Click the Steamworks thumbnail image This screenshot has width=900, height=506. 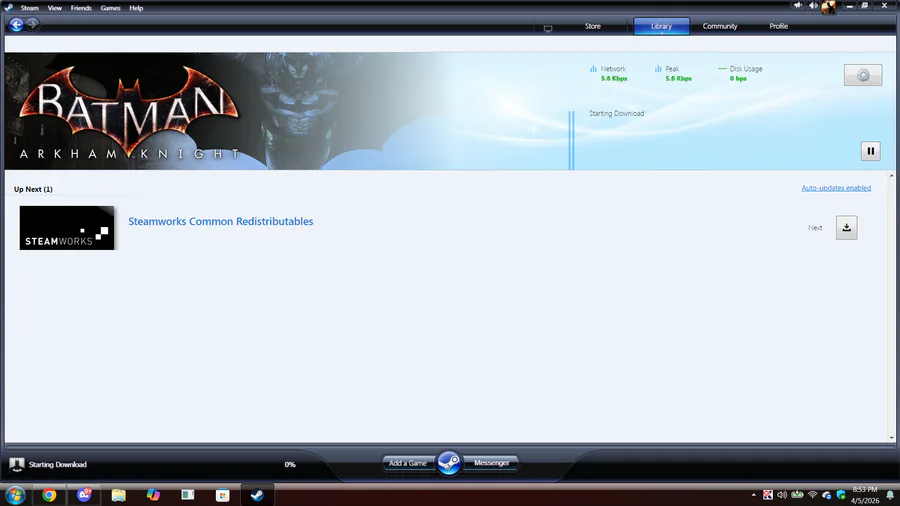point(67,228)
